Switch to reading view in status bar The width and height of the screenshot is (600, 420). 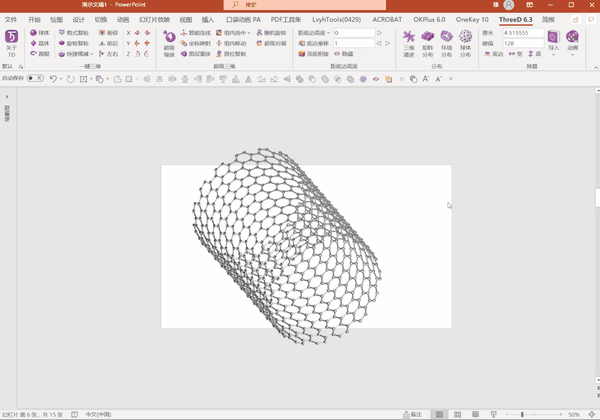tap(476, 414)
